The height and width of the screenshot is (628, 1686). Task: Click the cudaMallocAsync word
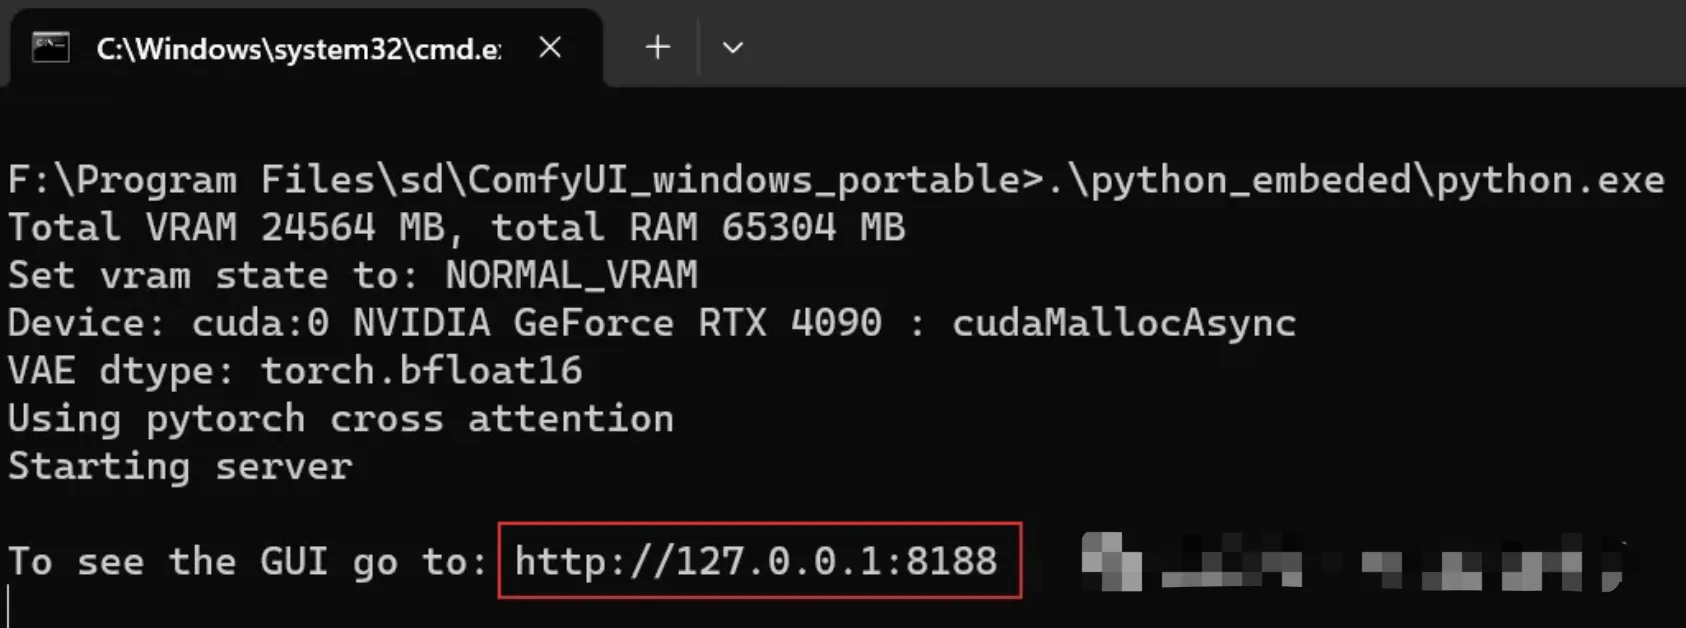(1124, 323)
